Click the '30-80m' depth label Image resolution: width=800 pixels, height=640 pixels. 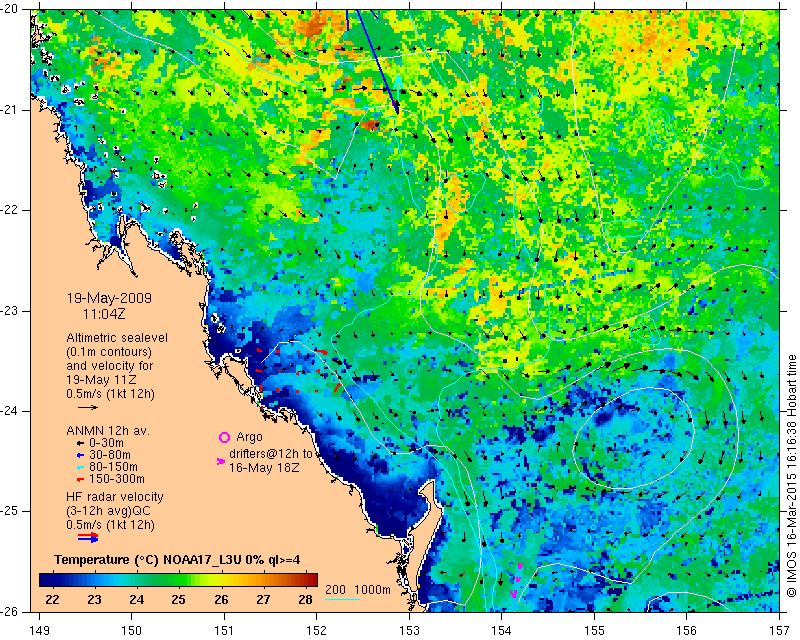110,455
